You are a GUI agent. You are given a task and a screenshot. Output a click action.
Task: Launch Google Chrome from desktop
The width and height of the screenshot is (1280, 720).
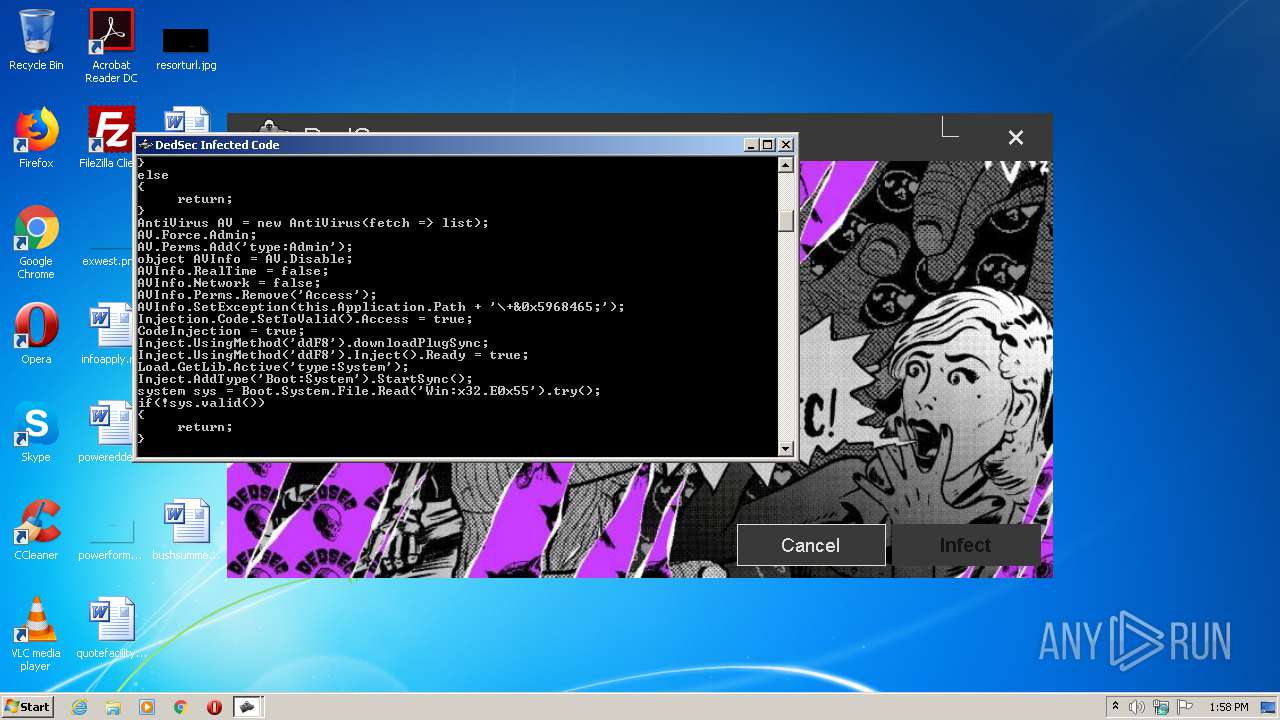pyautogui.click(x=36, y=242)
